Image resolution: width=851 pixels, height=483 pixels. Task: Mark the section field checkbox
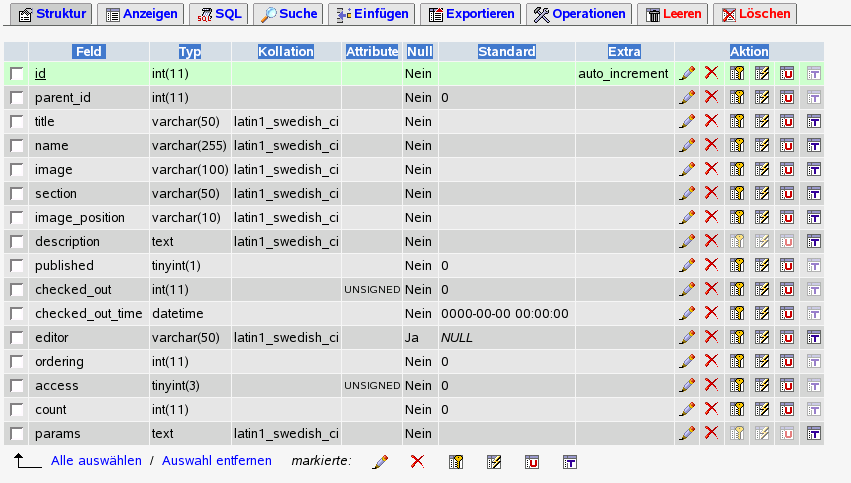click(17, 194)
